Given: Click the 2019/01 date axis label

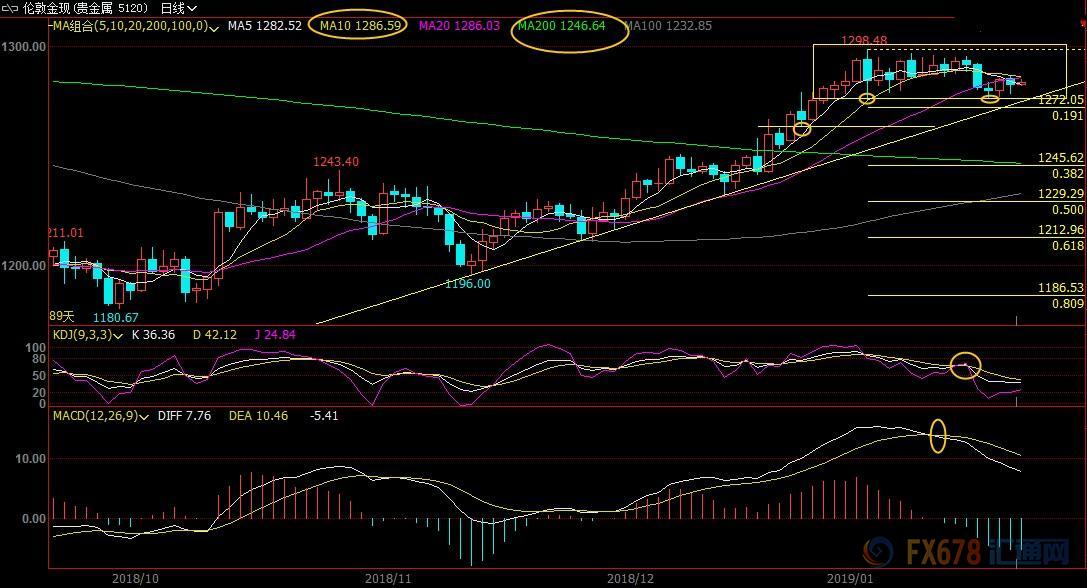Looking at the screenshot, I should 850,578.
